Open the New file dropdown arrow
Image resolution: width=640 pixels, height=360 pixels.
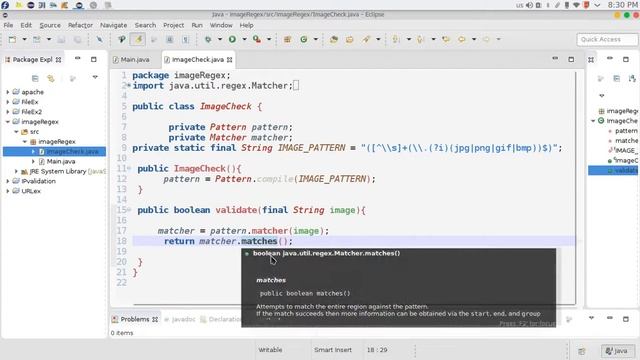(x=24, y=40)
